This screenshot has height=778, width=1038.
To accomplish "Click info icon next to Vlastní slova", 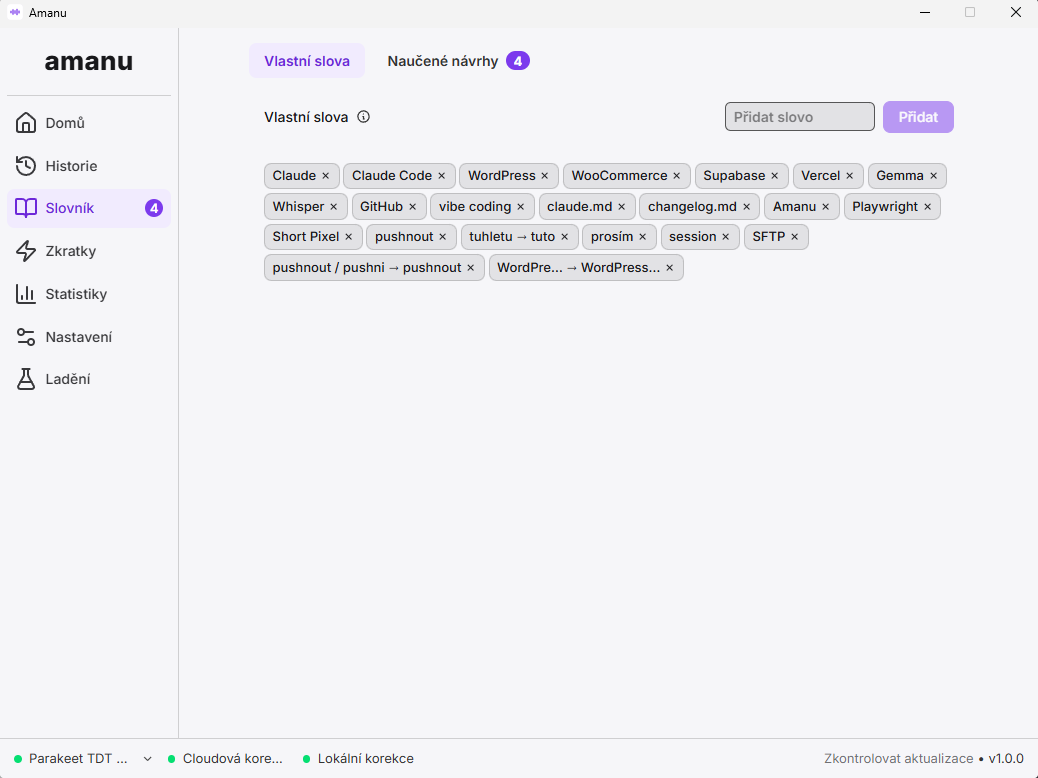I will click(x=363, y=117).
